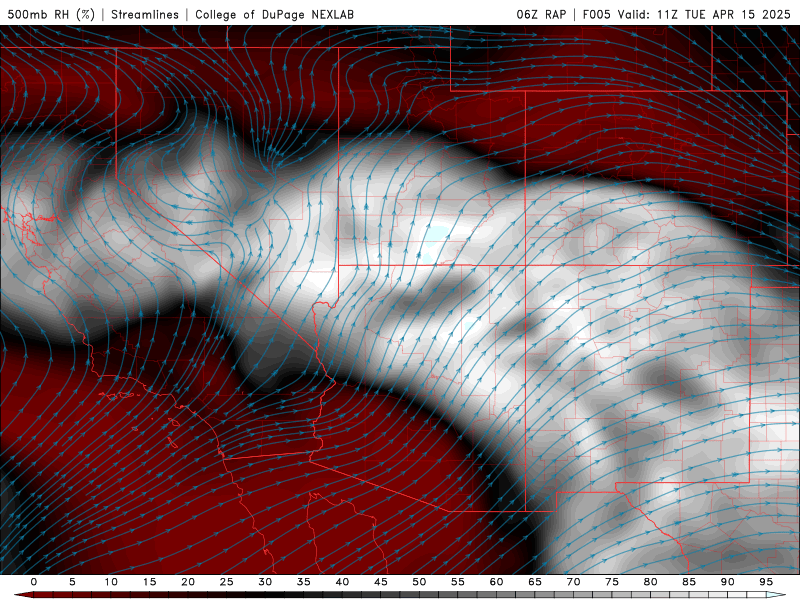
Task: Click the colorbar label "75"
Action: (612, 582)
